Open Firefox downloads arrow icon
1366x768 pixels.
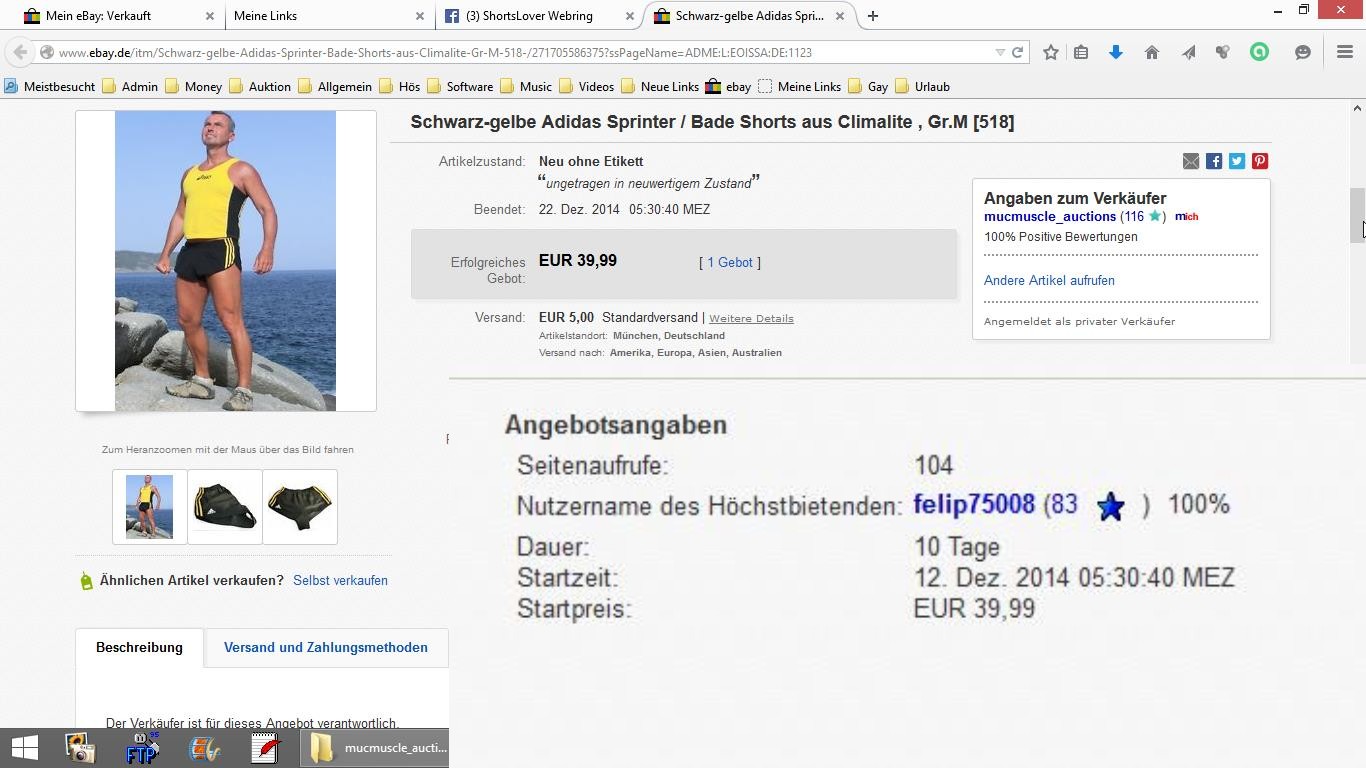point(1115,53)
